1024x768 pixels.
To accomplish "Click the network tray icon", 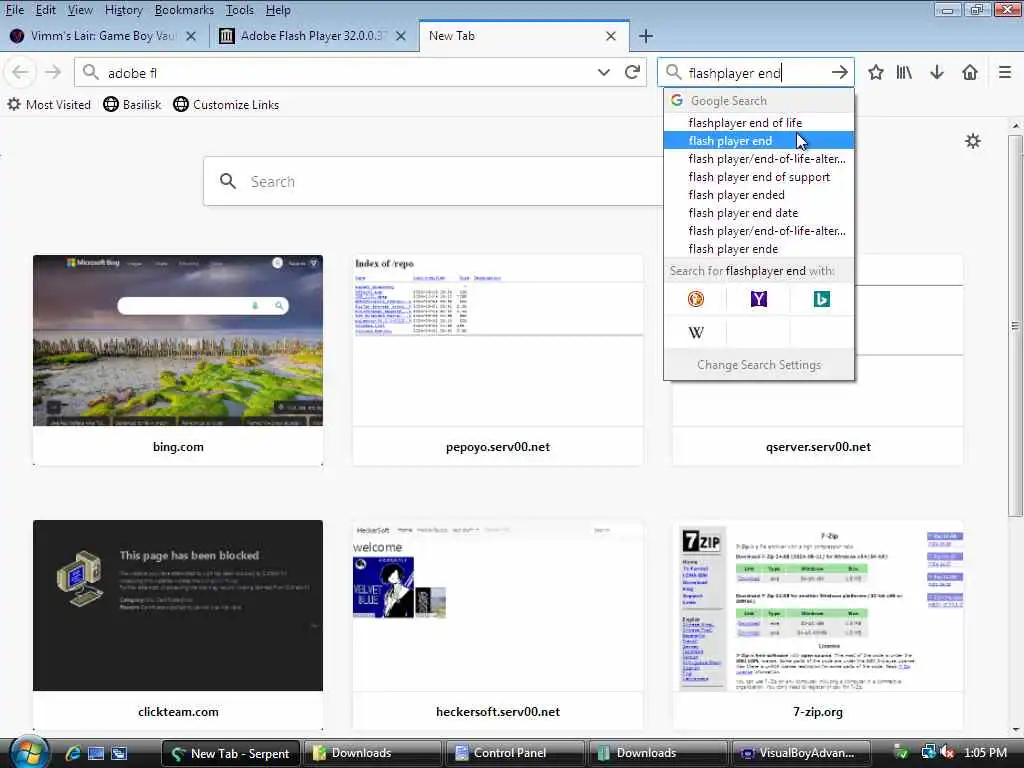I will [928, 752].
